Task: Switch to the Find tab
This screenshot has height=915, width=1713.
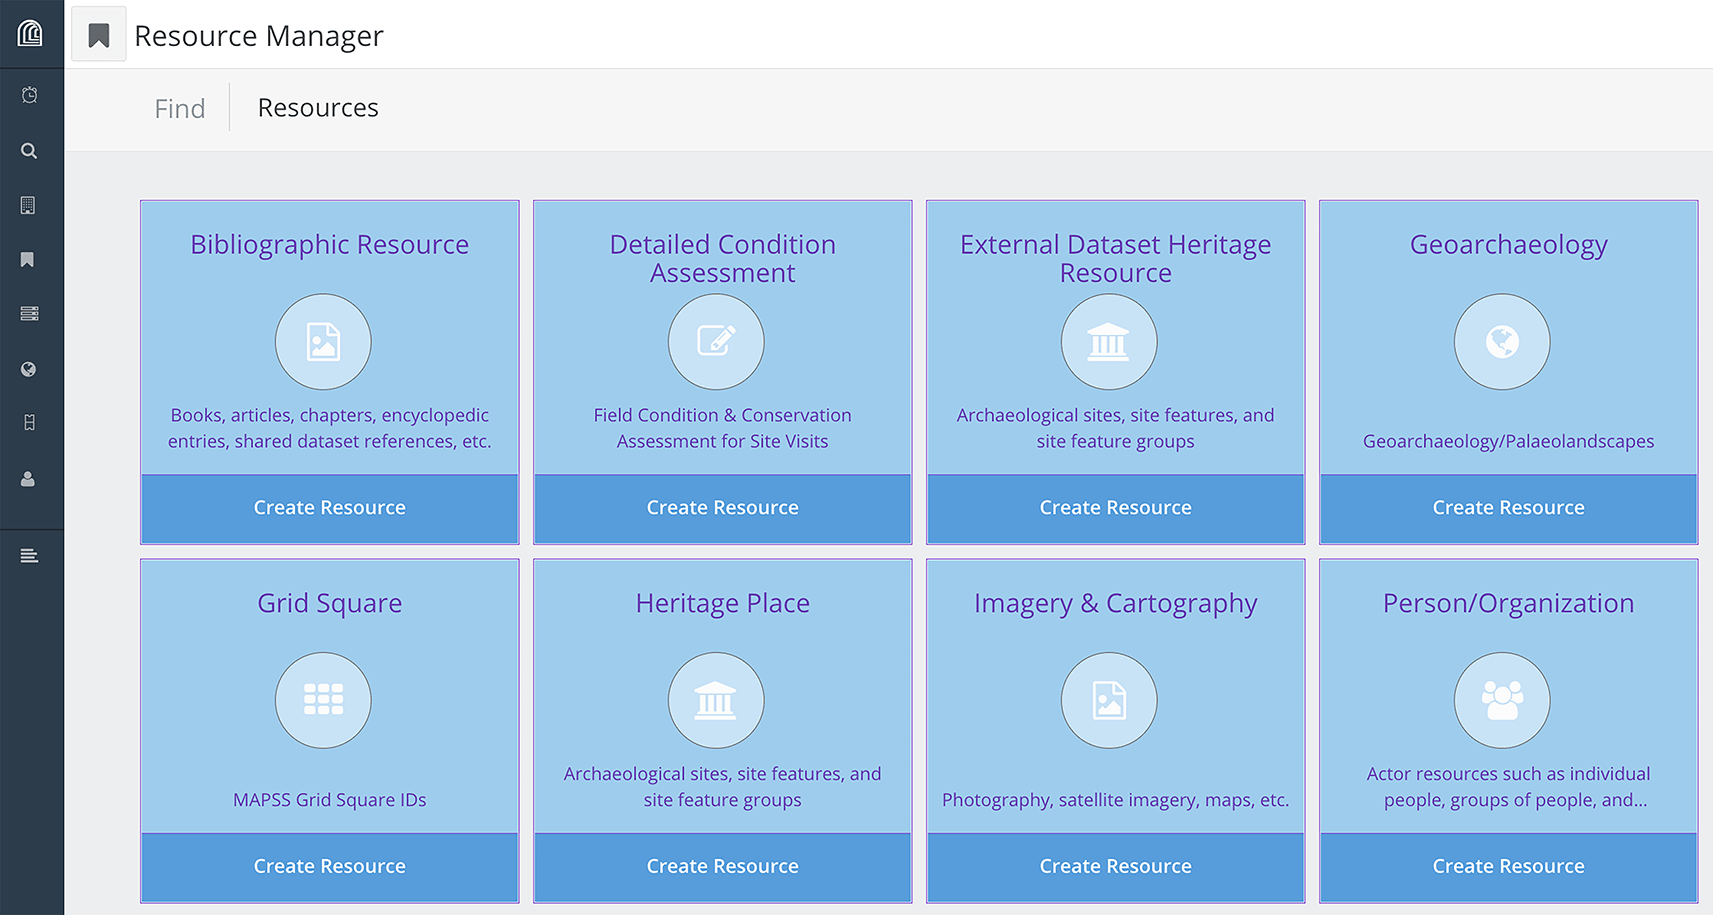Action: click(x=180, y=108)
